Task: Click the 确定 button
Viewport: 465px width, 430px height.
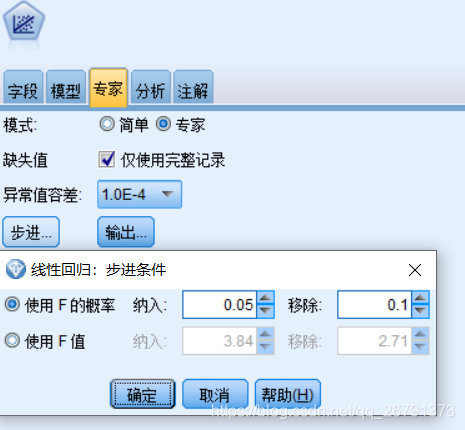Action: tap(143, 394)
